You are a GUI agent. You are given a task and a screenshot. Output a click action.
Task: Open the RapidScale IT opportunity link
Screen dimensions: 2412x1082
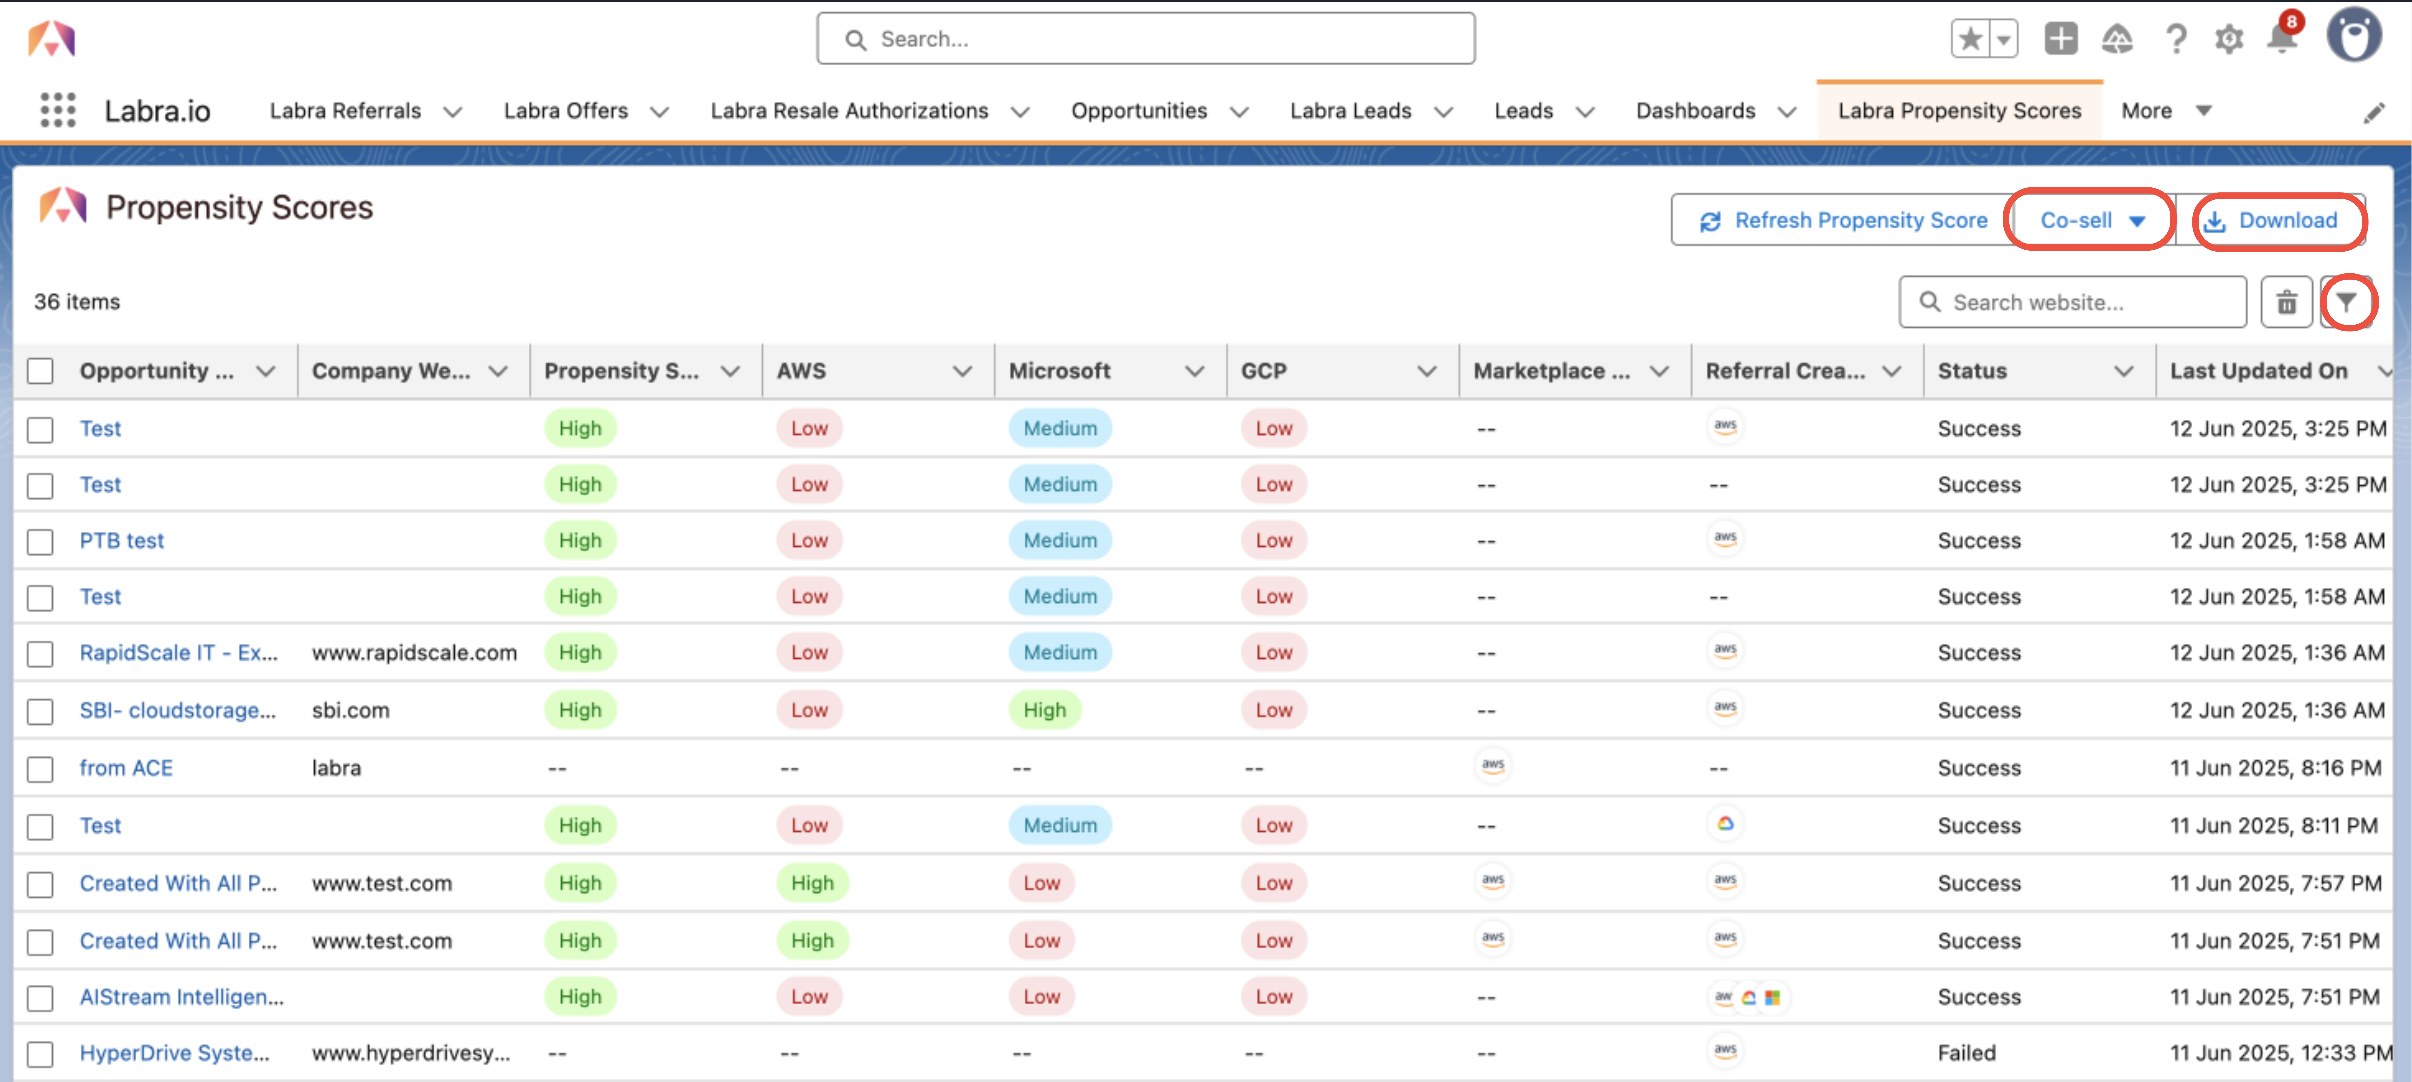[178, 653]
